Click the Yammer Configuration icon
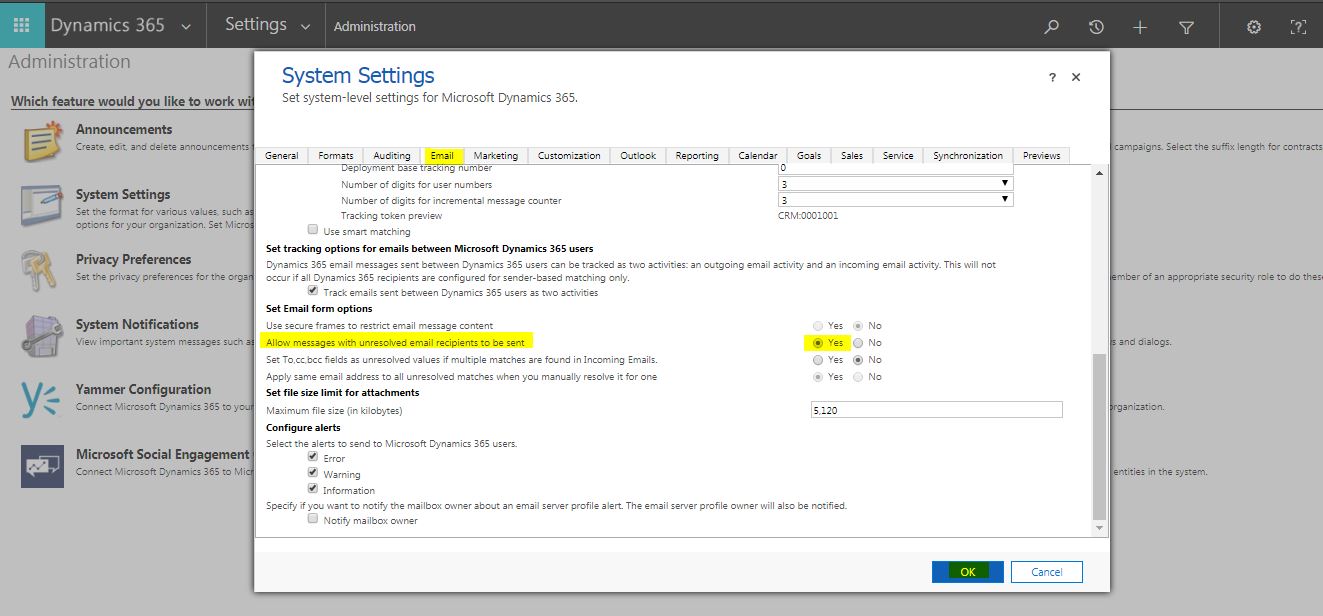1323x616 pixels. (x=42, y=401)
